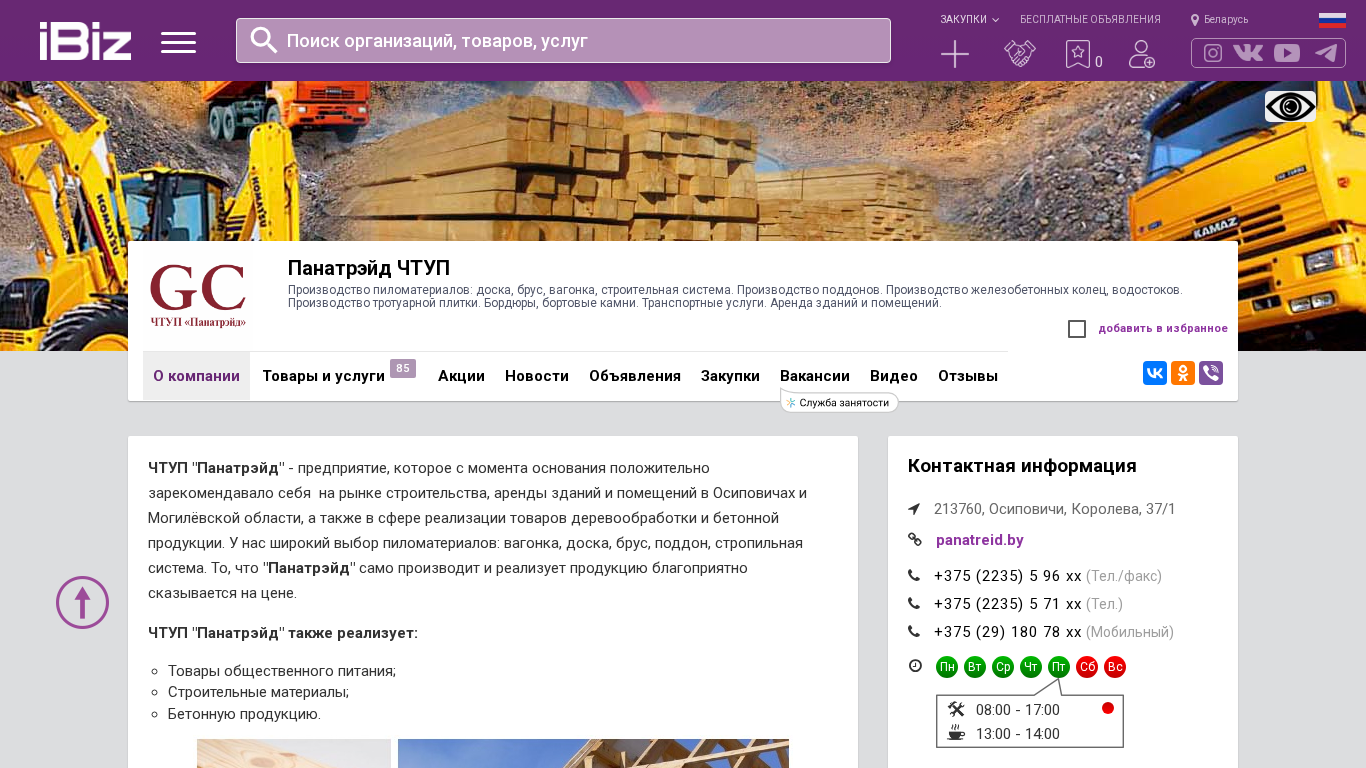Viewport: 1366px width, 768px height.
Task: Open the Новости tab
Action: (x=537, y=376)
